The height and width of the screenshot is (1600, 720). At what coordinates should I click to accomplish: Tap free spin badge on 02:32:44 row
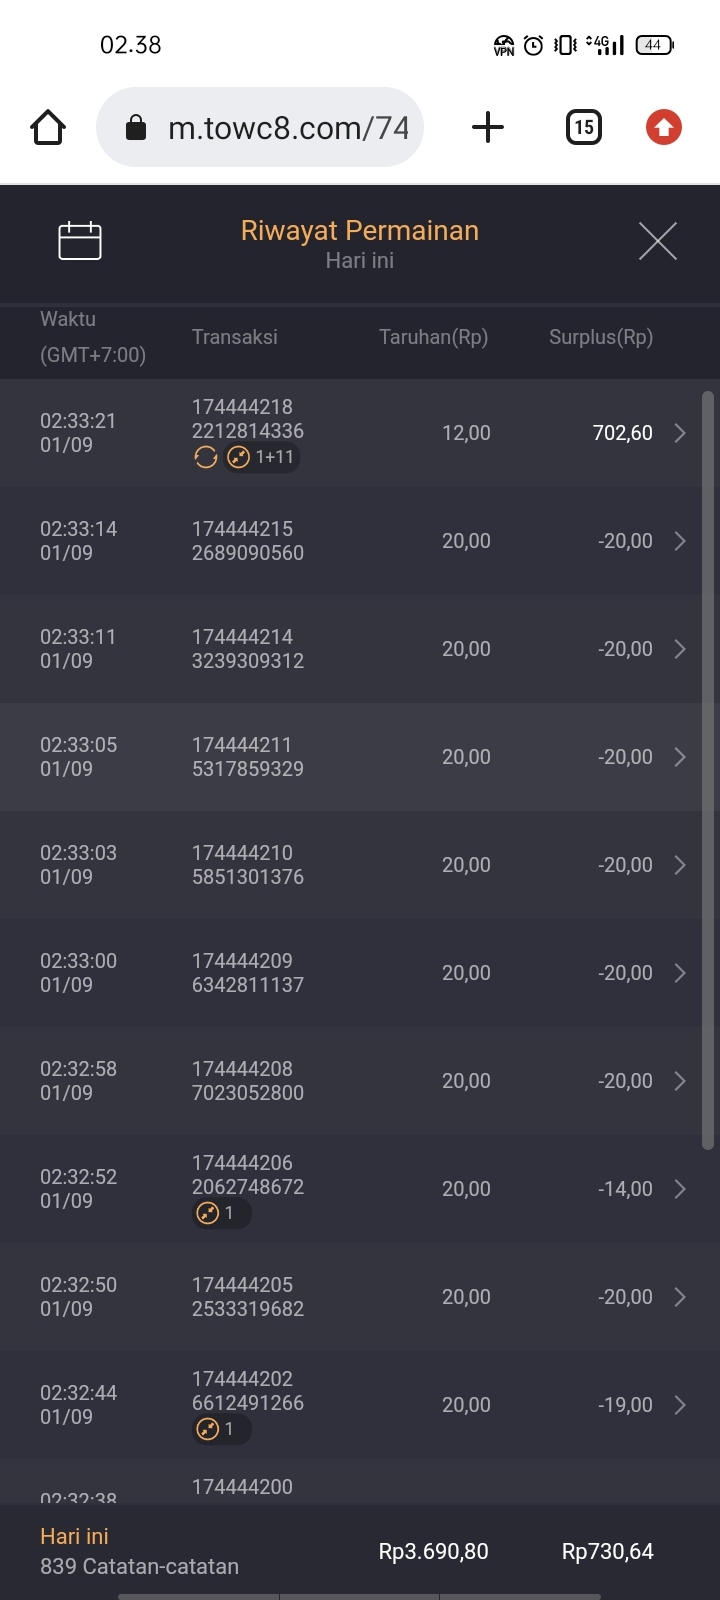coord(220,1429)
